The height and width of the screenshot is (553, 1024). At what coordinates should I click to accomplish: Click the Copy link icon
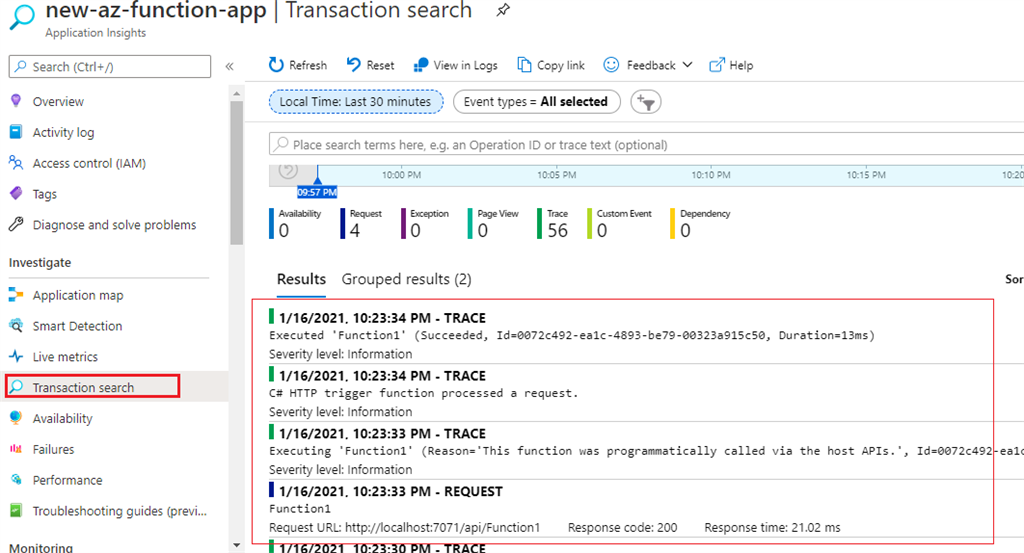(524, 65)
